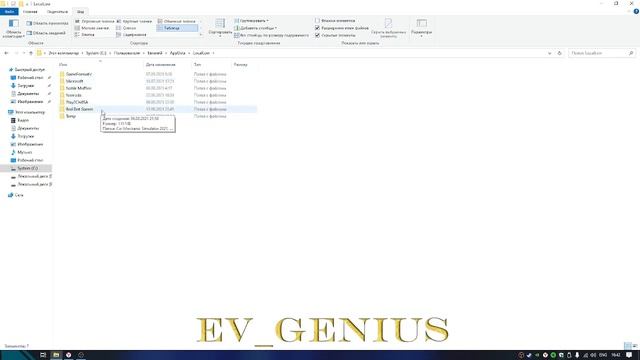Select Small icons layout (Мелкие значки)

click(x=92, y=28)
